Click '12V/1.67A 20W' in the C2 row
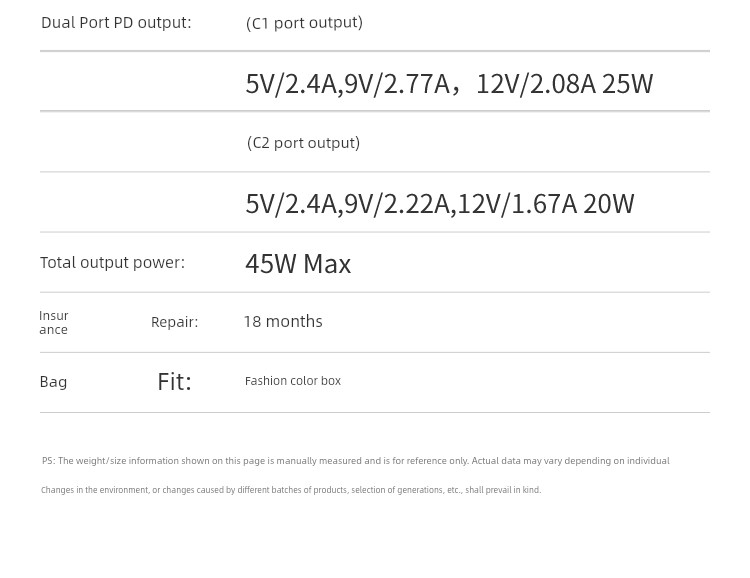Viewport: 750px width, 578px height. tap(546, 204)
